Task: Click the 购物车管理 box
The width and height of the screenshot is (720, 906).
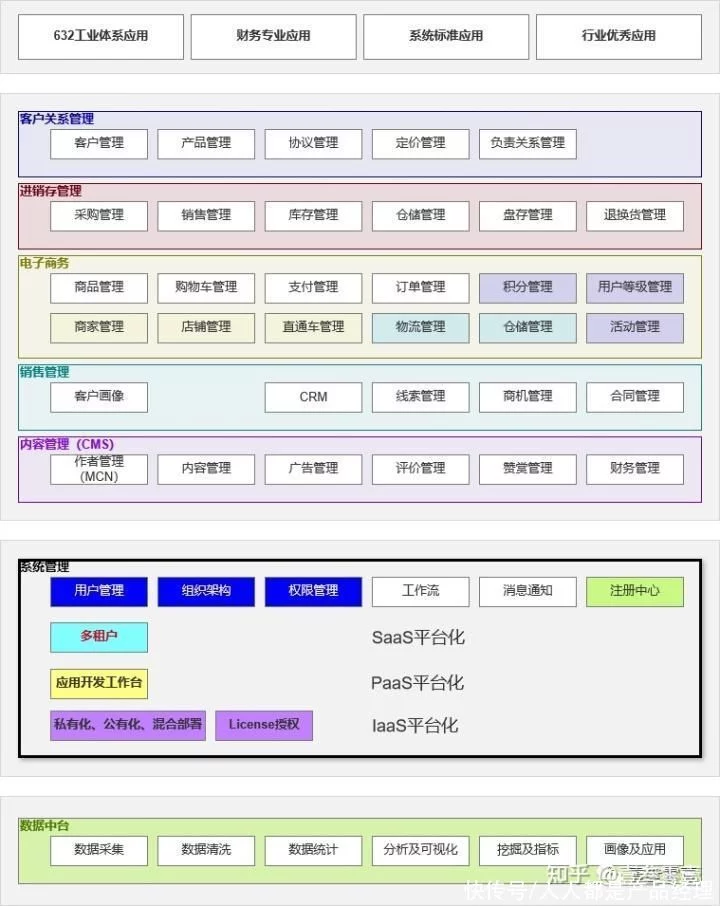Action: [206, 288]
